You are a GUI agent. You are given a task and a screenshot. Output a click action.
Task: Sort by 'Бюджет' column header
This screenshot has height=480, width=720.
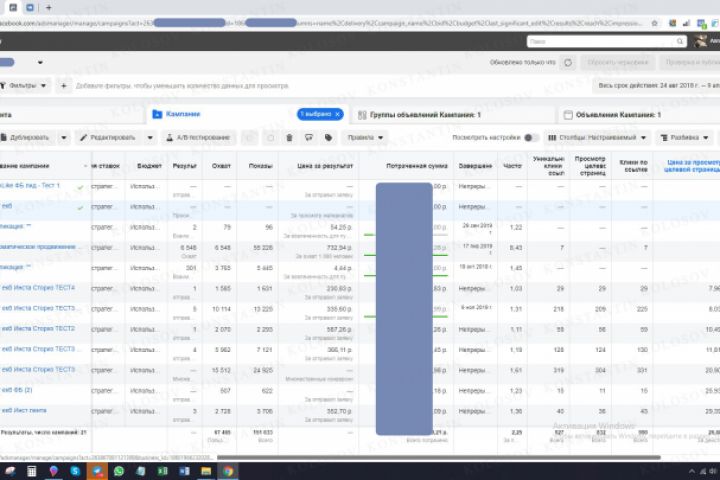pos(150,166)
